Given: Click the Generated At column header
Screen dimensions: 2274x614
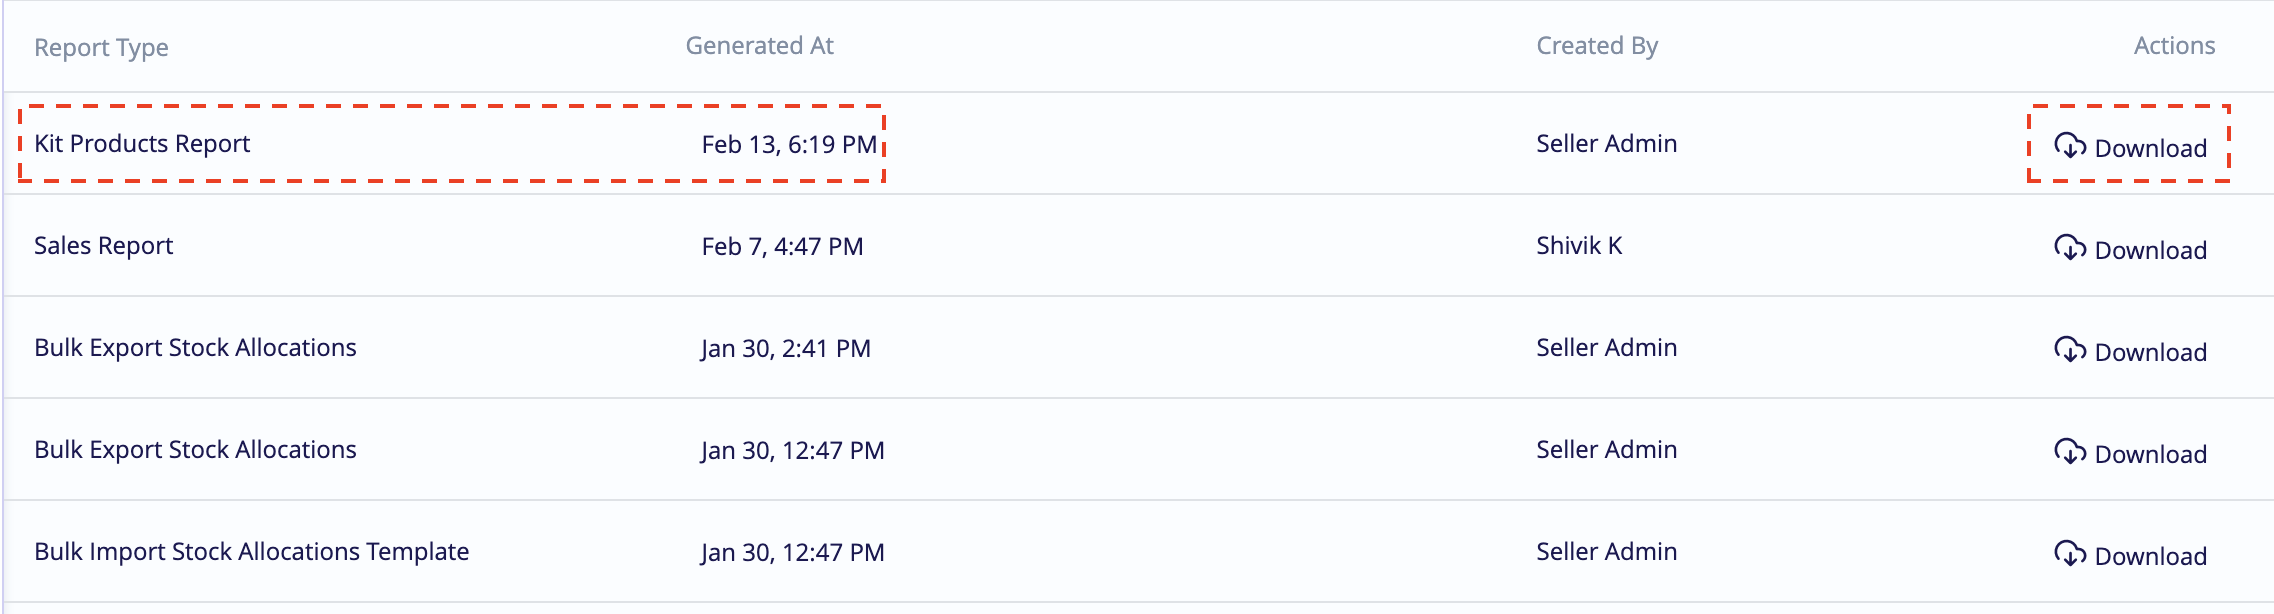Looking at the screenshot, I should click(759, 46).
